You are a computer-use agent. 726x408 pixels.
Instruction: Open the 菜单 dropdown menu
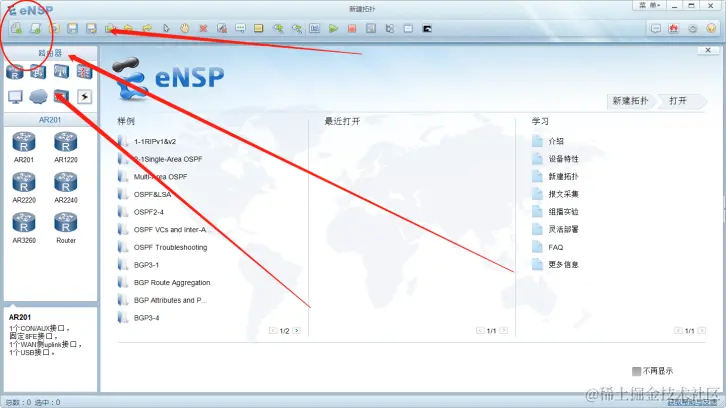[x=650, y=6]
